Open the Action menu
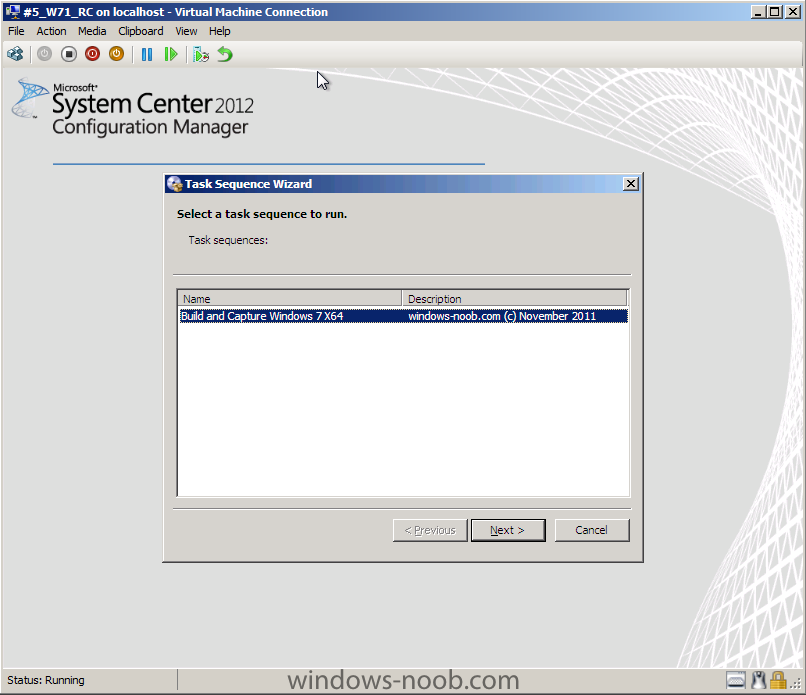Viewport: 806px width, 695px height. (51, 31)
